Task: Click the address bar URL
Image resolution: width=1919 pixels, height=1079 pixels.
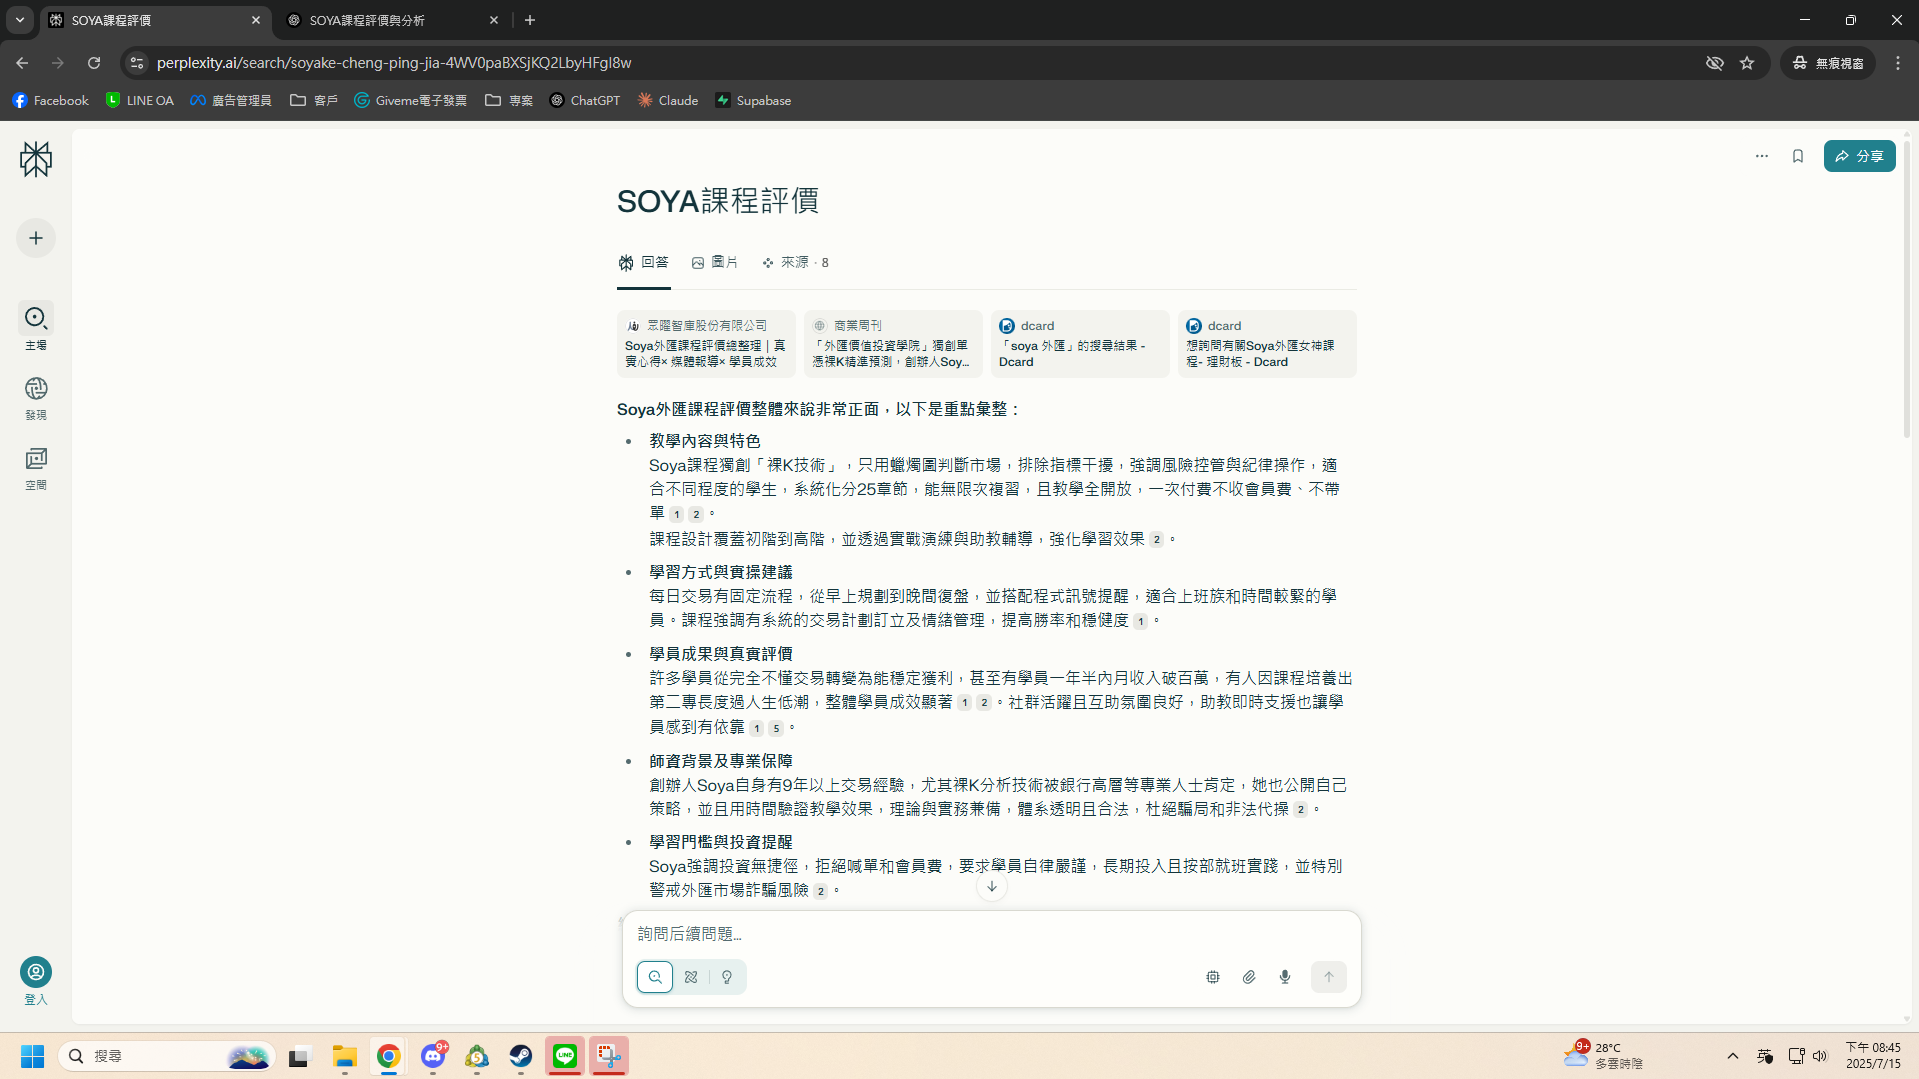Action: click(x=394, y=63)
